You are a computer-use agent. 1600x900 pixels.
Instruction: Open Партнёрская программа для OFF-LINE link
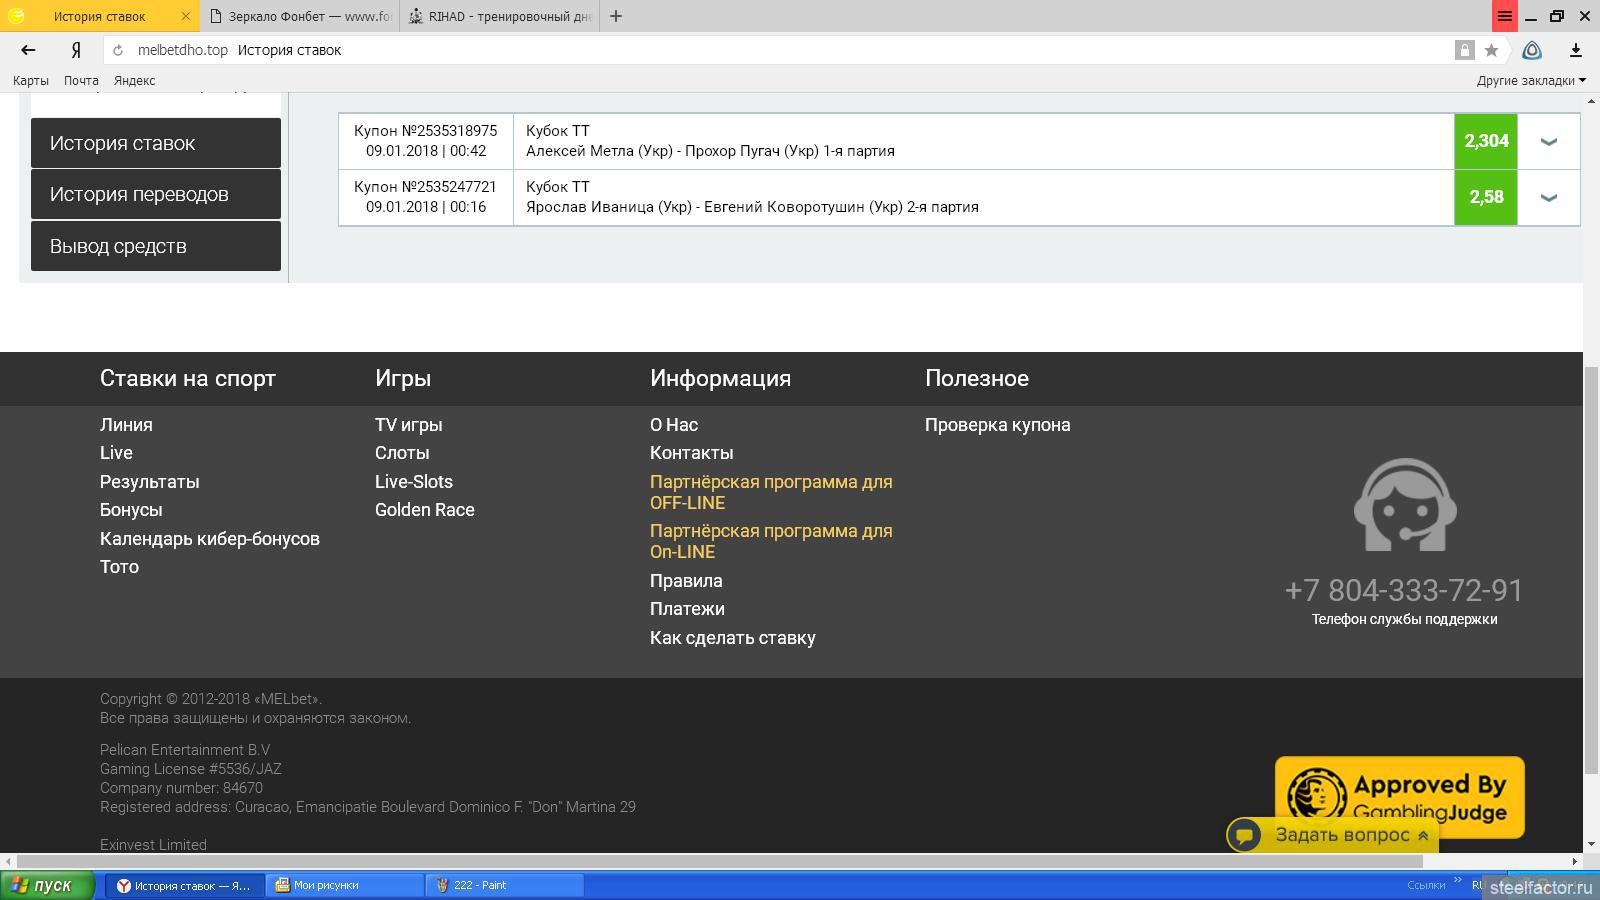(771, 492)
